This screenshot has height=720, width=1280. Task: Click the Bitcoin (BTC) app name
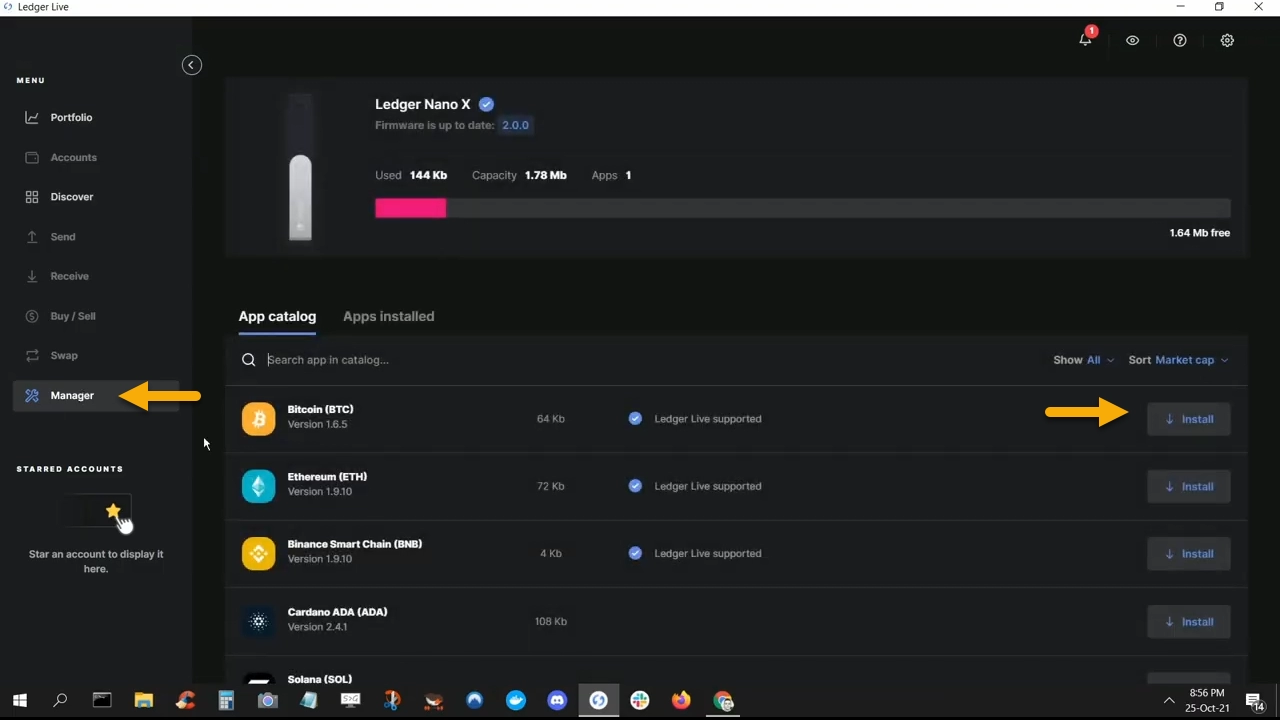[x=320, y=409]
